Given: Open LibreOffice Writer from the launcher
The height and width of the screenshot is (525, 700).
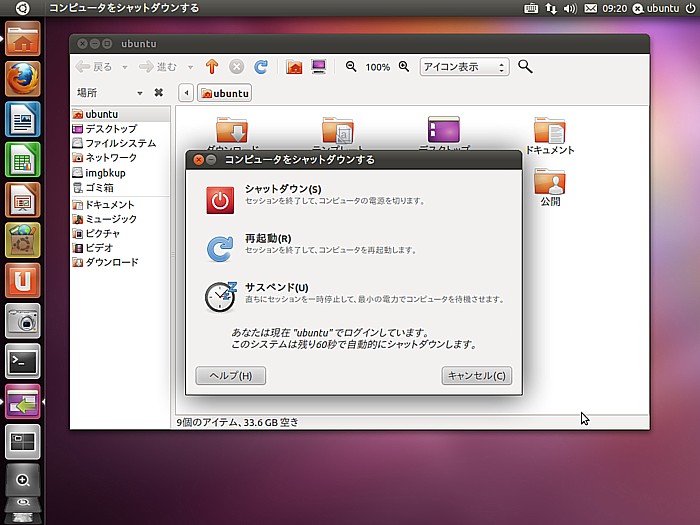Looking at the screenshot, I should click(23, 119).
